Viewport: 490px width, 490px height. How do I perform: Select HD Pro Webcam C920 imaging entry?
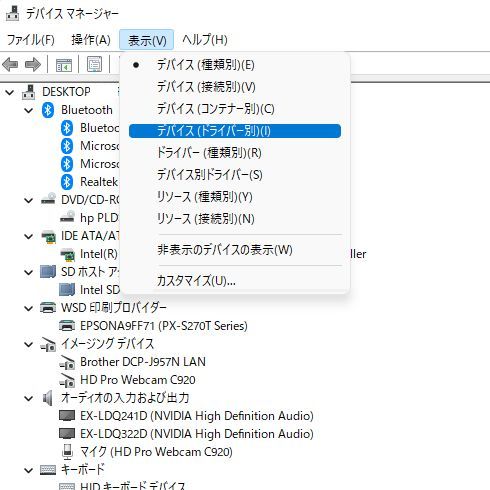point(138,380)
